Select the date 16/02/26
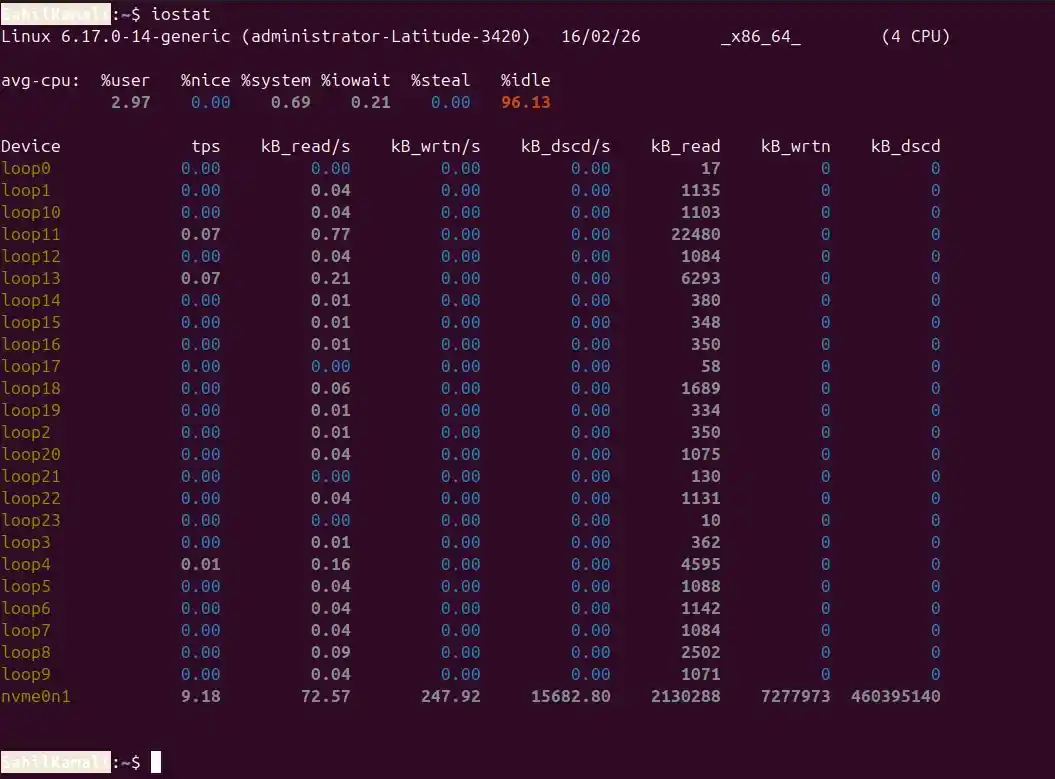This screenshot has height=779, width=1055. tap(601, 36)
